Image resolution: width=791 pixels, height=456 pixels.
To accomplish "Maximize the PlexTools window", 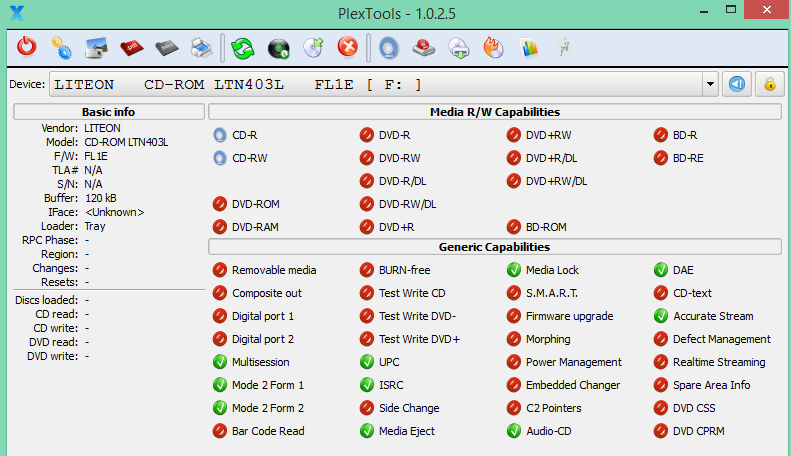I will [x=731, y=10].
